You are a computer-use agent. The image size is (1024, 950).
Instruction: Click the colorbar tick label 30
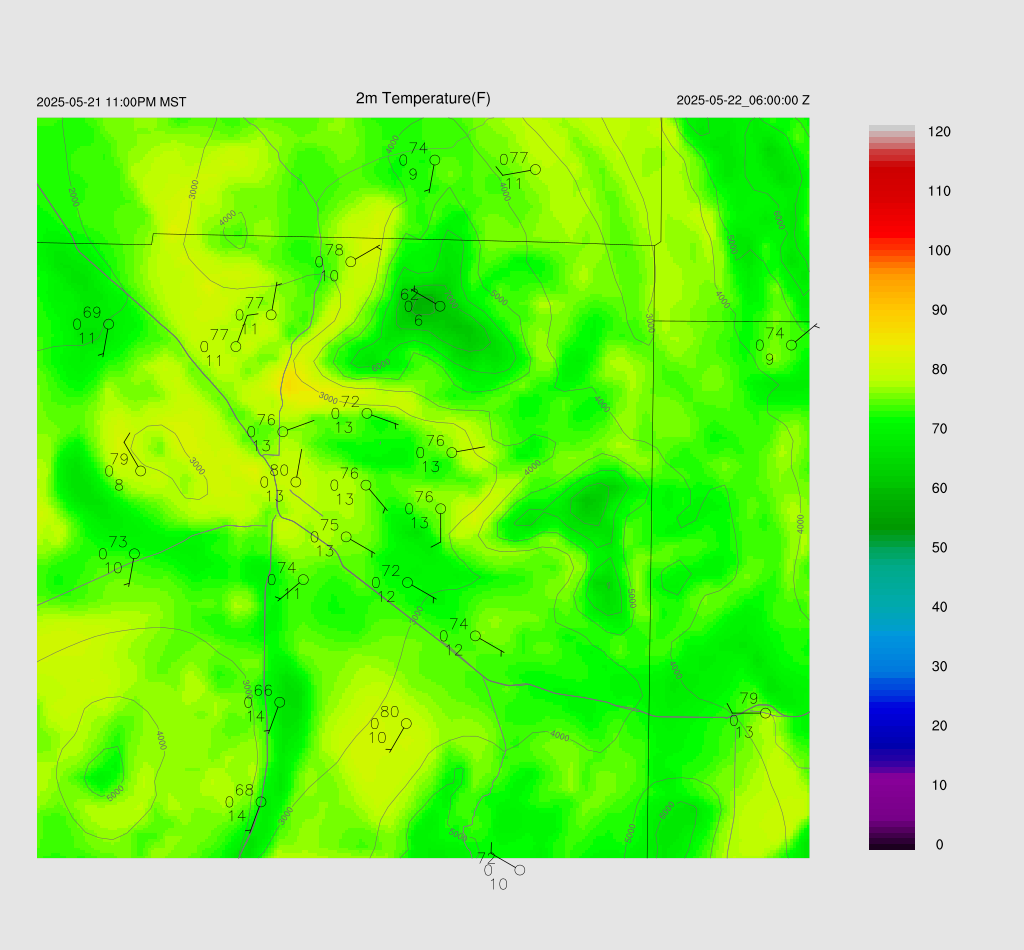pos(939,667)
